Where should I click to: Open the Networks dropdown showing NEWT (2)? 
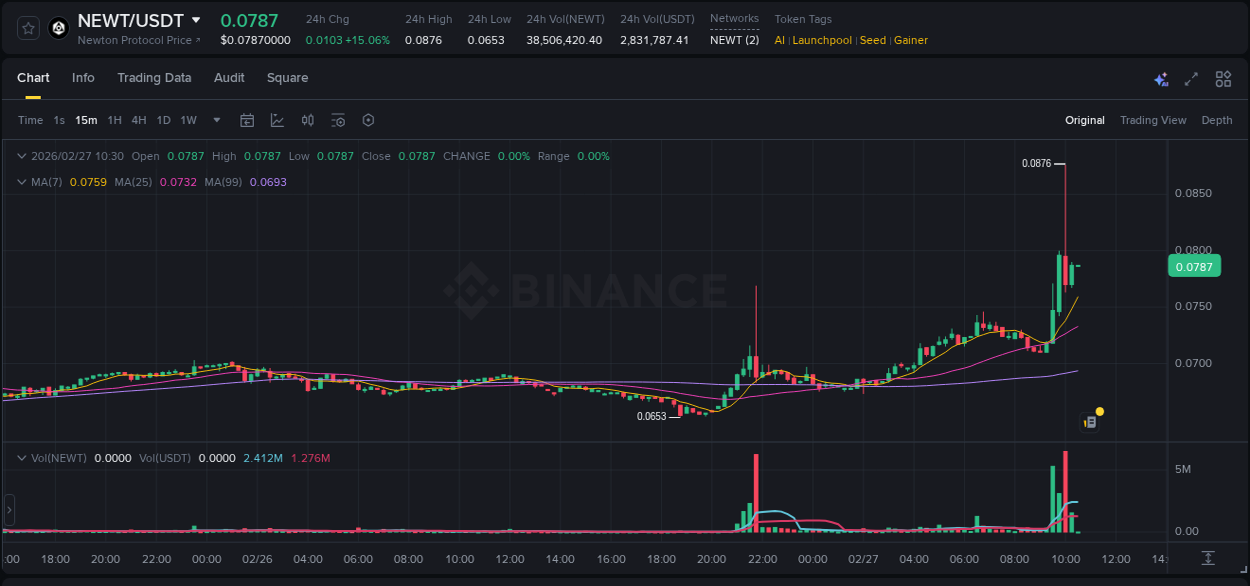734,40
